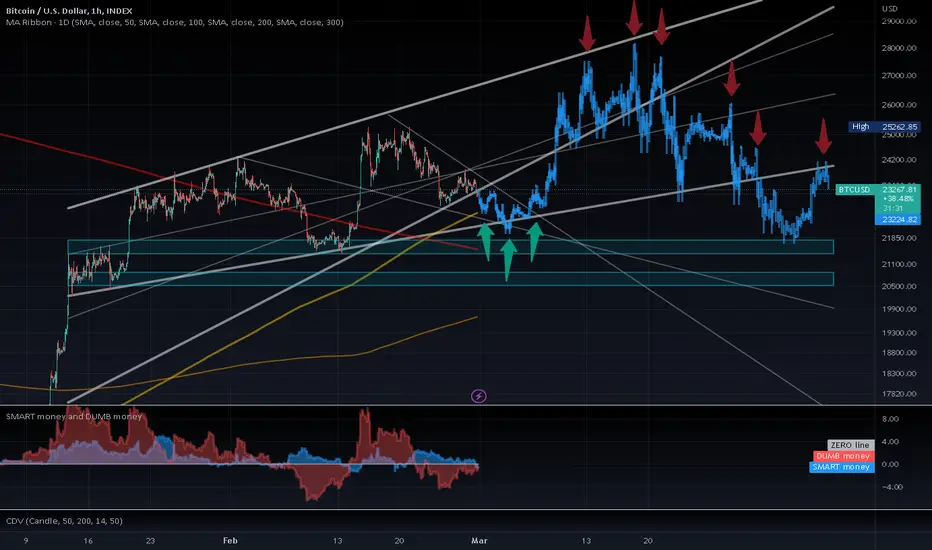Screen dimensions: 932x550
Task: Click the DUMB money red label
Action: (843, 456)
